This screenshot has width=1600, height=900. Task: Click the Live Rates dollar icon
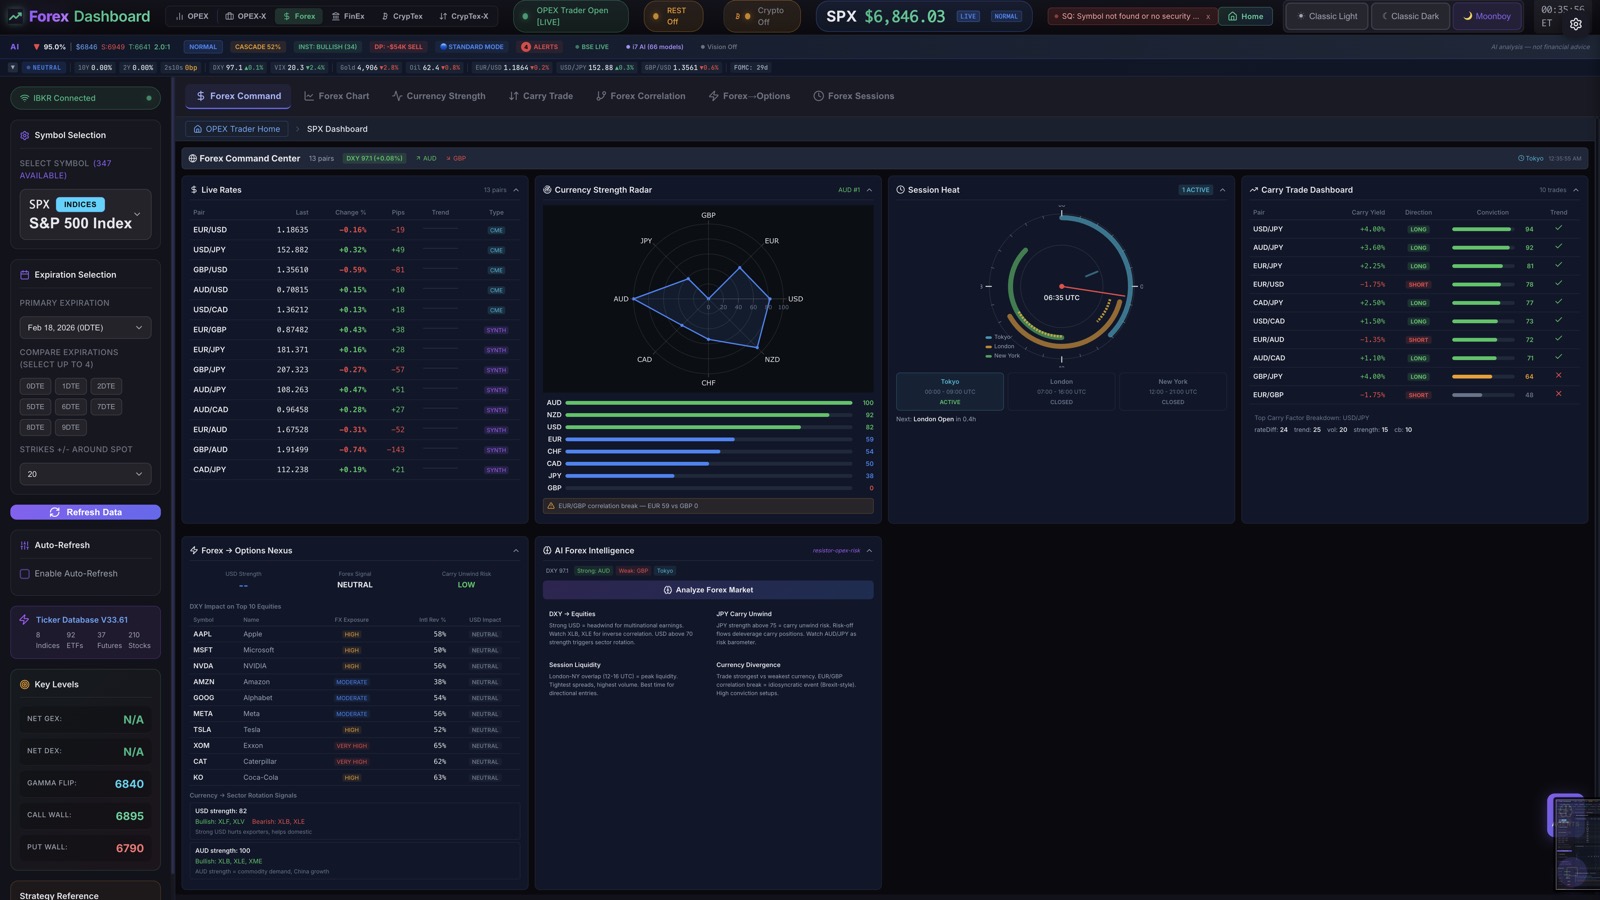point(192,189)
